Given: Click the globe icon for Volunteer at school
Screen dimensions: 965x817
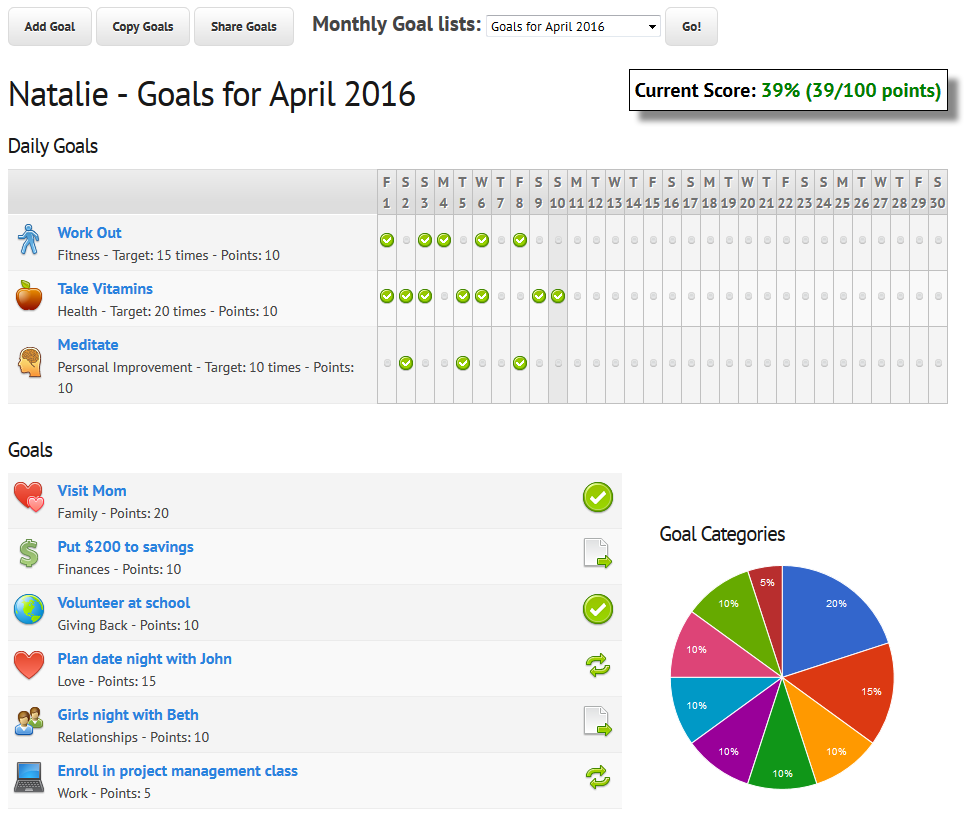Looking at the screenshot, I should 28,610.
